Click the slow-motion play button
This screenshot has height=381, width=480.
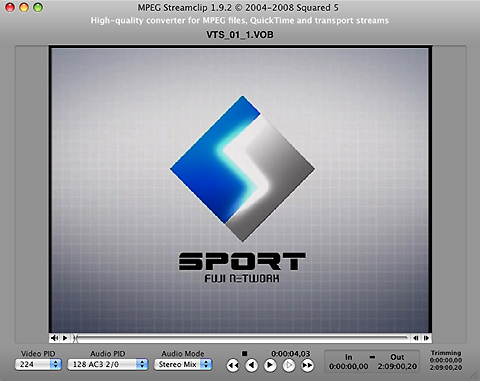289,366
